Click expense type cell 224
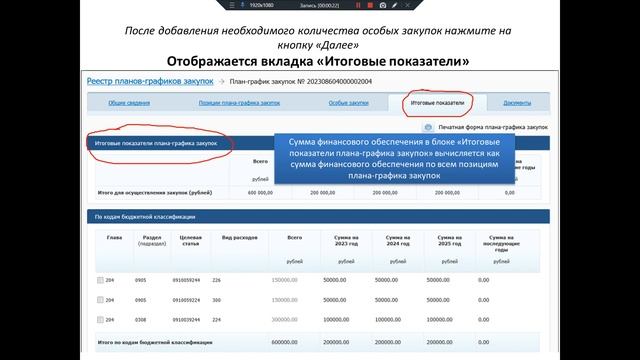This screenshot has height=360, width=640. click(x=216, y=320)
